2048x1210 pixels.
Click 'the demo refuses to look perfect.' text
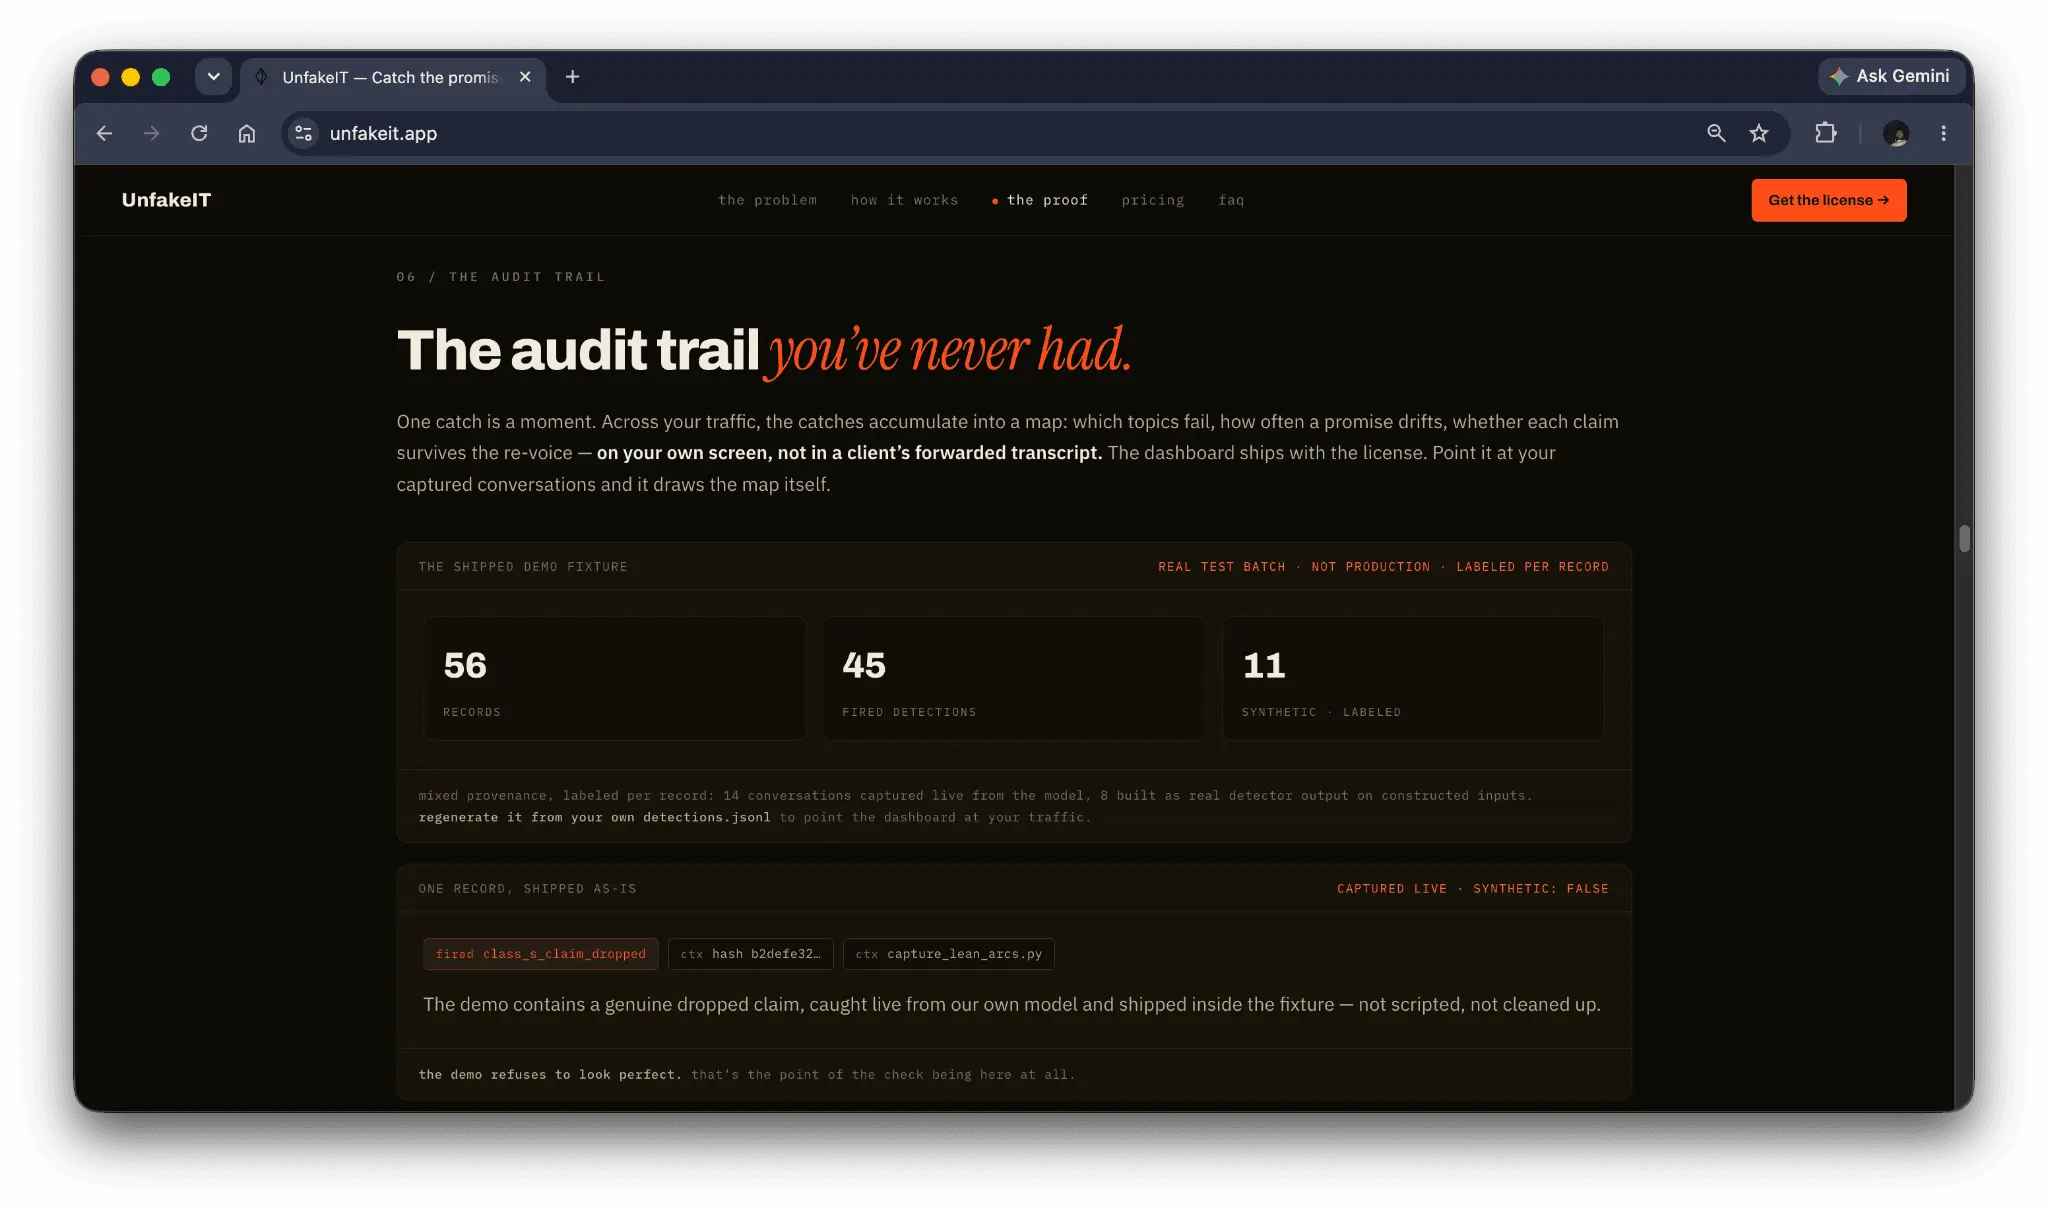coord(550,1075)
